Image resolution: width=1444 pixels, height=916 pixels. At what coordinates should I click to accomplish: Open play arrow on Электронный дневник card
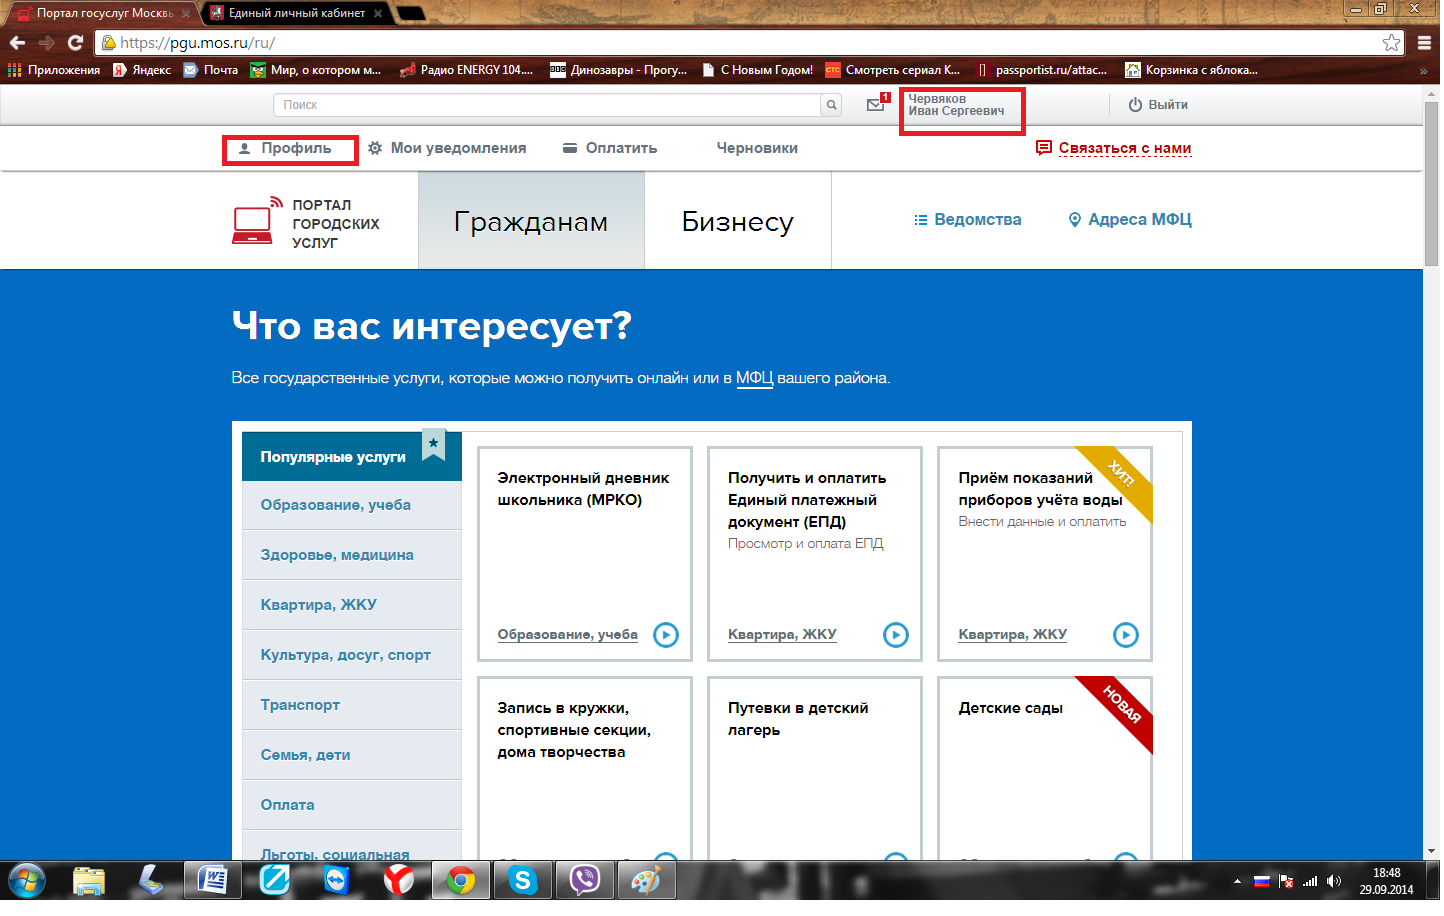pos(666,635)
